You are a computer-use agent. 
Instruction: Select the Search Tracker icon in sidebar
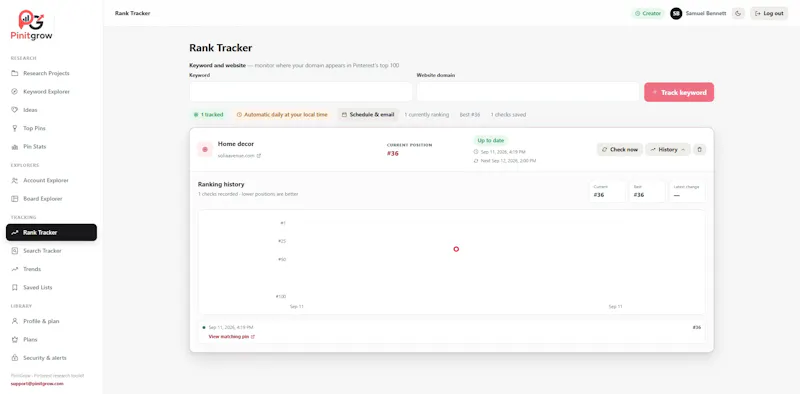pos(14,251)
